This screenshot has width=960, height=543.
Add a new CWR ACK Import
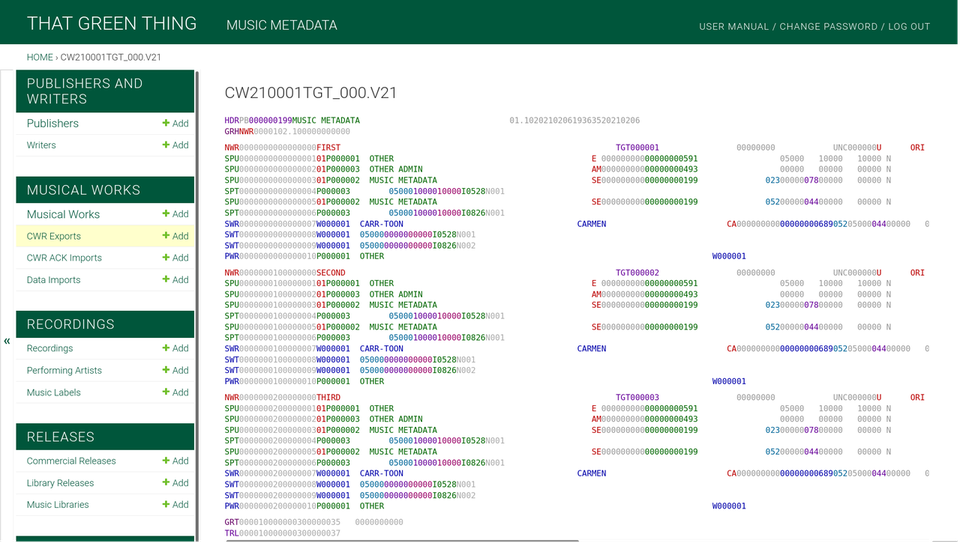point(175,258)
